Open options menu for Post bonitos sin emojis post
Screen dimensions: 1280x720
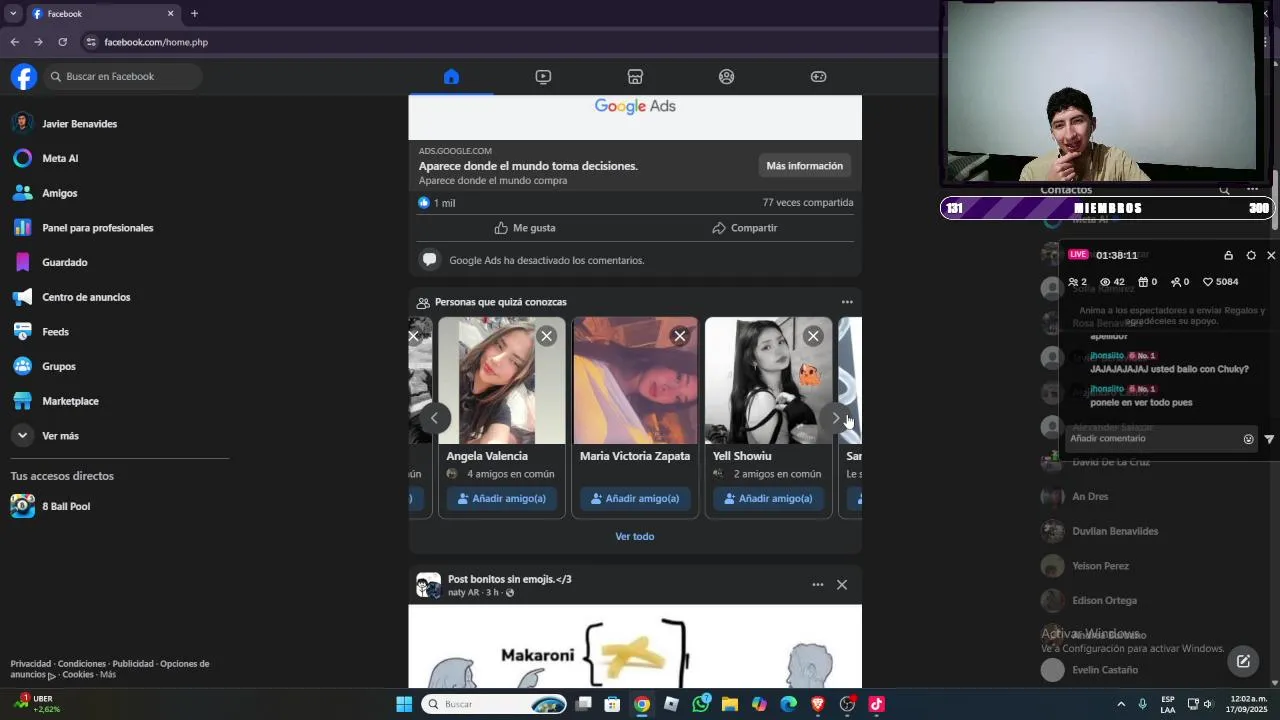pyautogui.click(x=818, y=585)
